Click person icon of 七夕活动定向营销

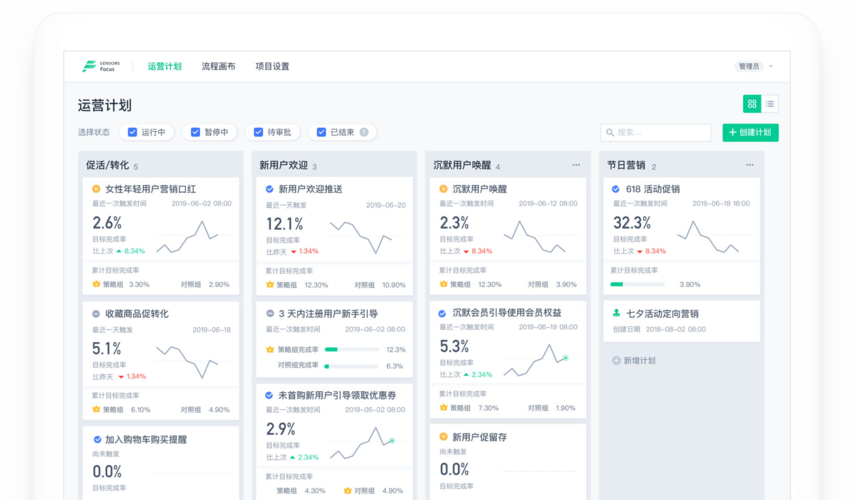[616, 313]
